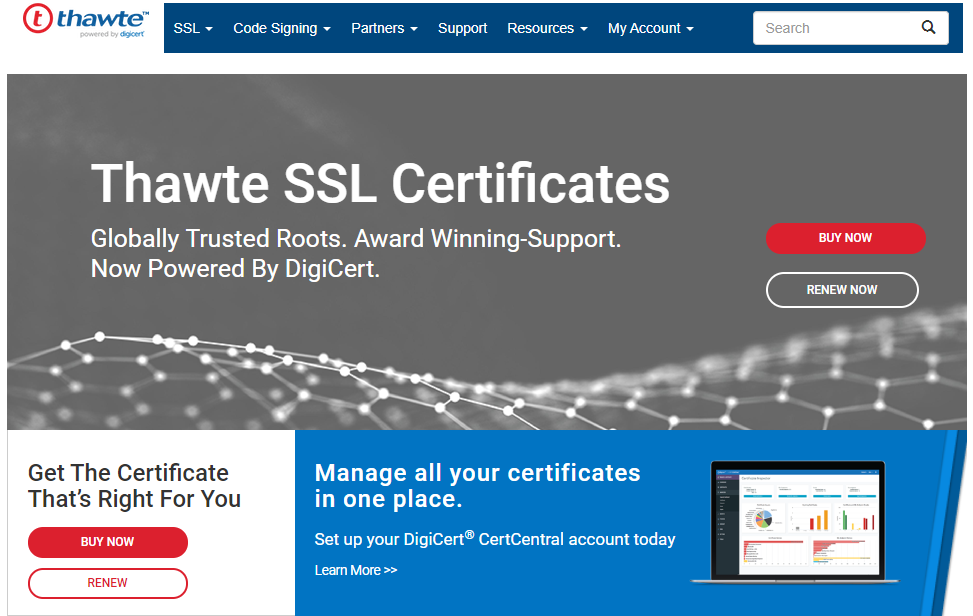Go to the Support page
Image resolution: width=973 pixels, height=616 pixels.
[462, 28]
